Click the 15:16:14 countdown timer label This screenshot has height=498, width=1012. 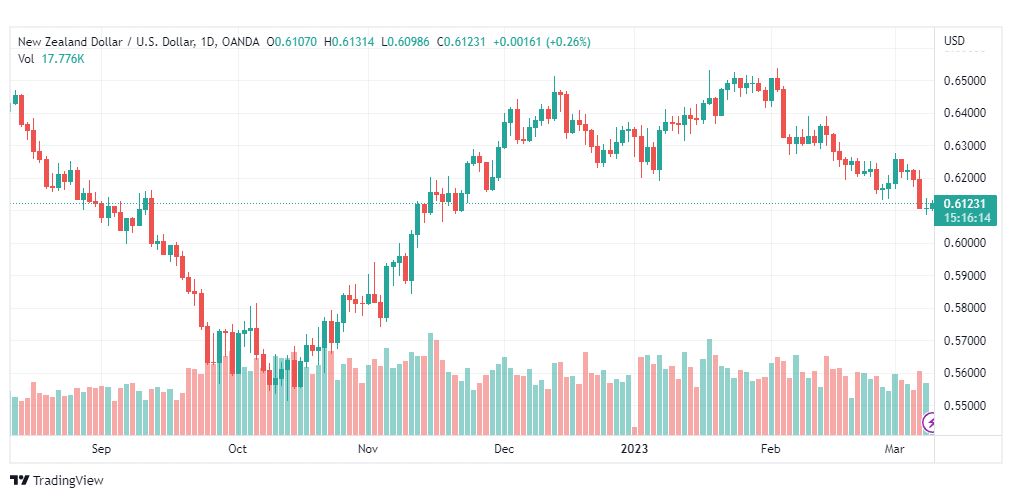967,218
